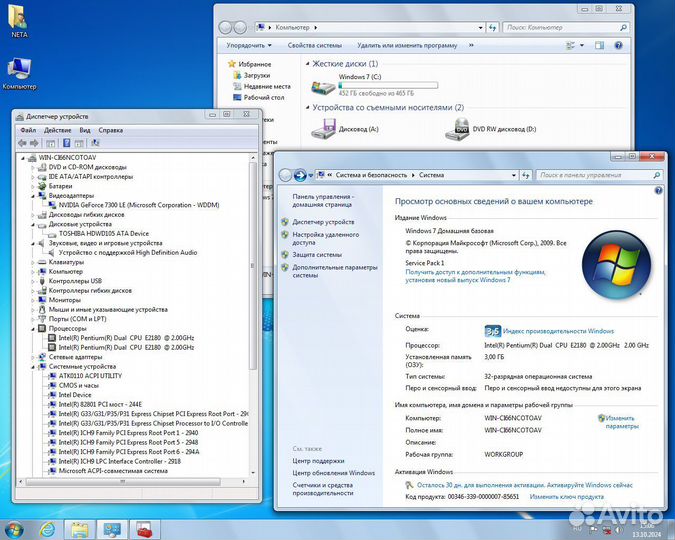Screen dimensions: 675x540
Task: Open Настройка удаленного доступа link
Action: 325,239
